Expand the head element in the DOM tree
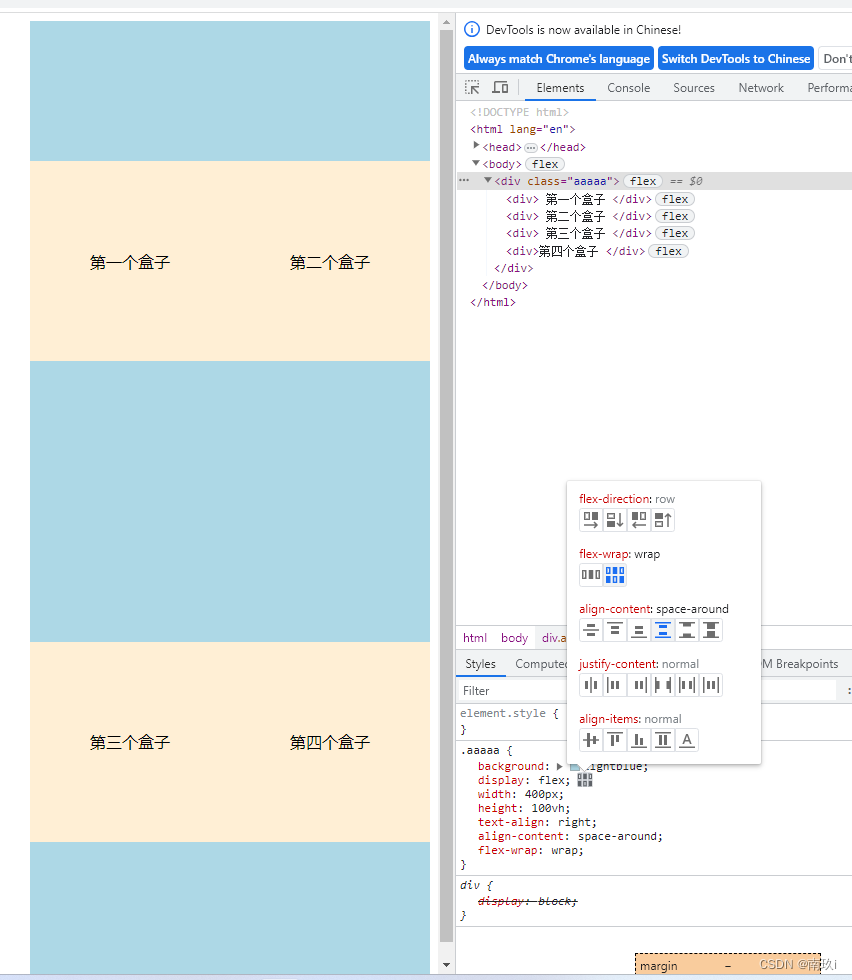This screenshot has width=852, height=980. (476, 146)
